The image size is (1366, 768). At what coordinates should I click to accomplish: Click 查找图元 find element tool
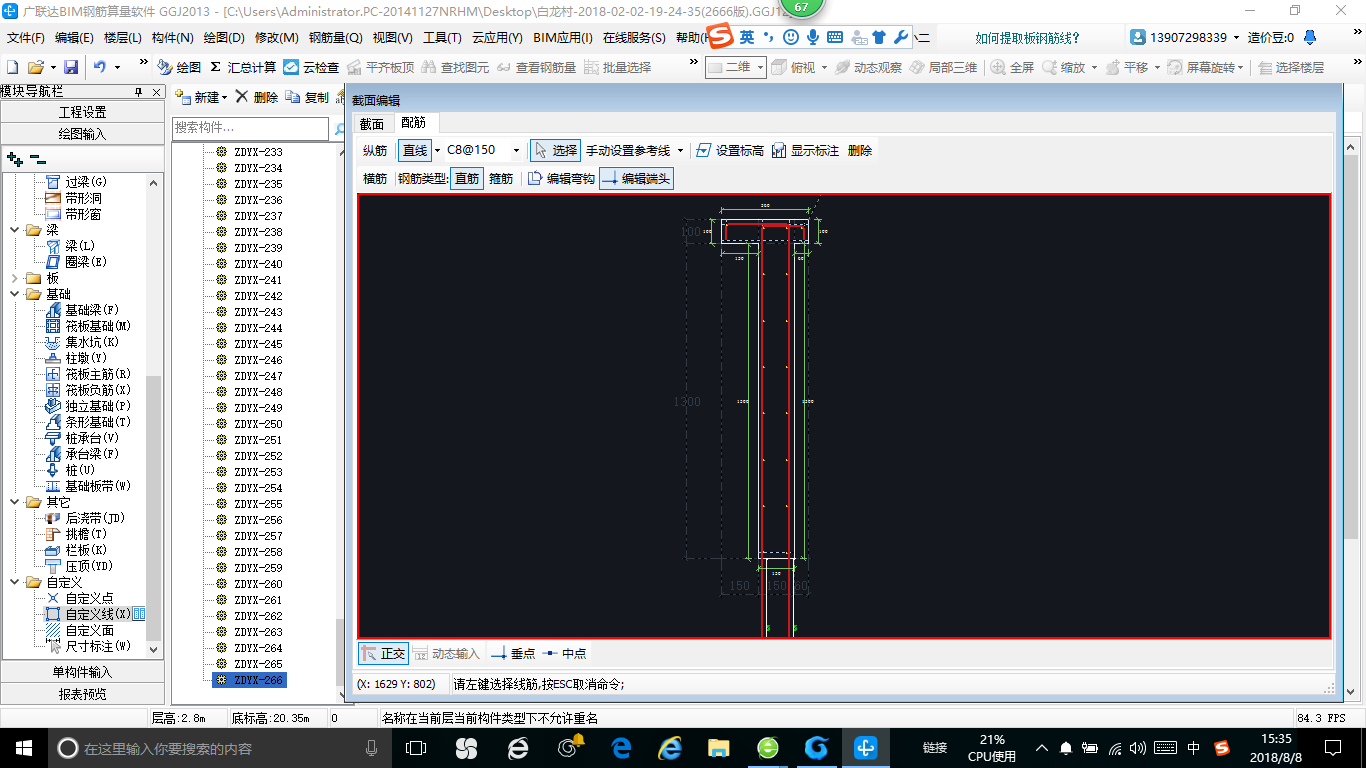pos(455,67)
